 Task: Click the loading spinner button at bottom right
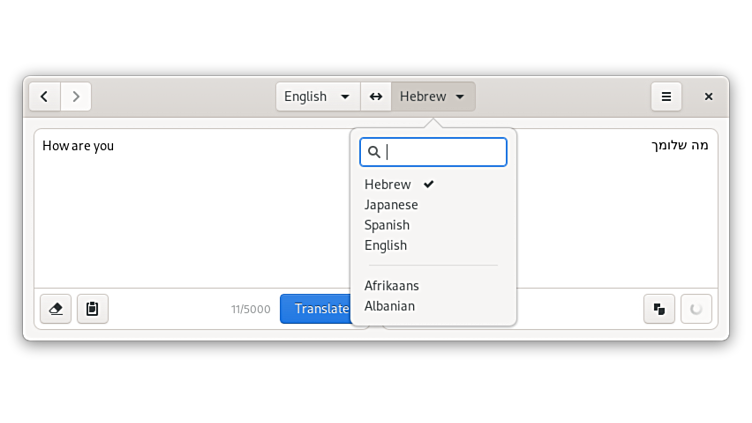[x=696, y=309]
